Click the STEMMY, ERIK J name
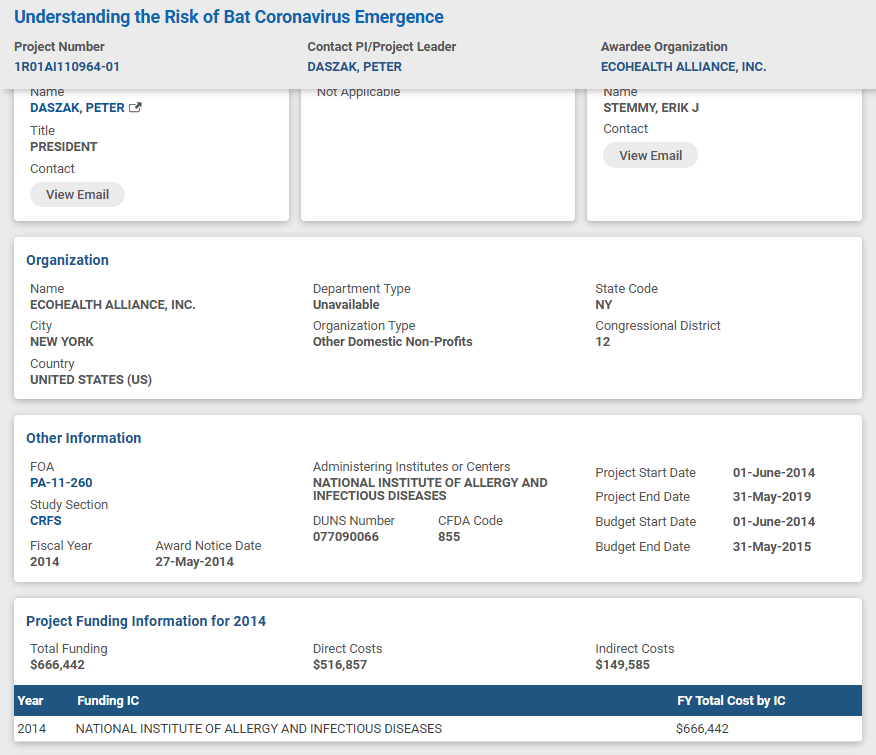 click(651, 108)
